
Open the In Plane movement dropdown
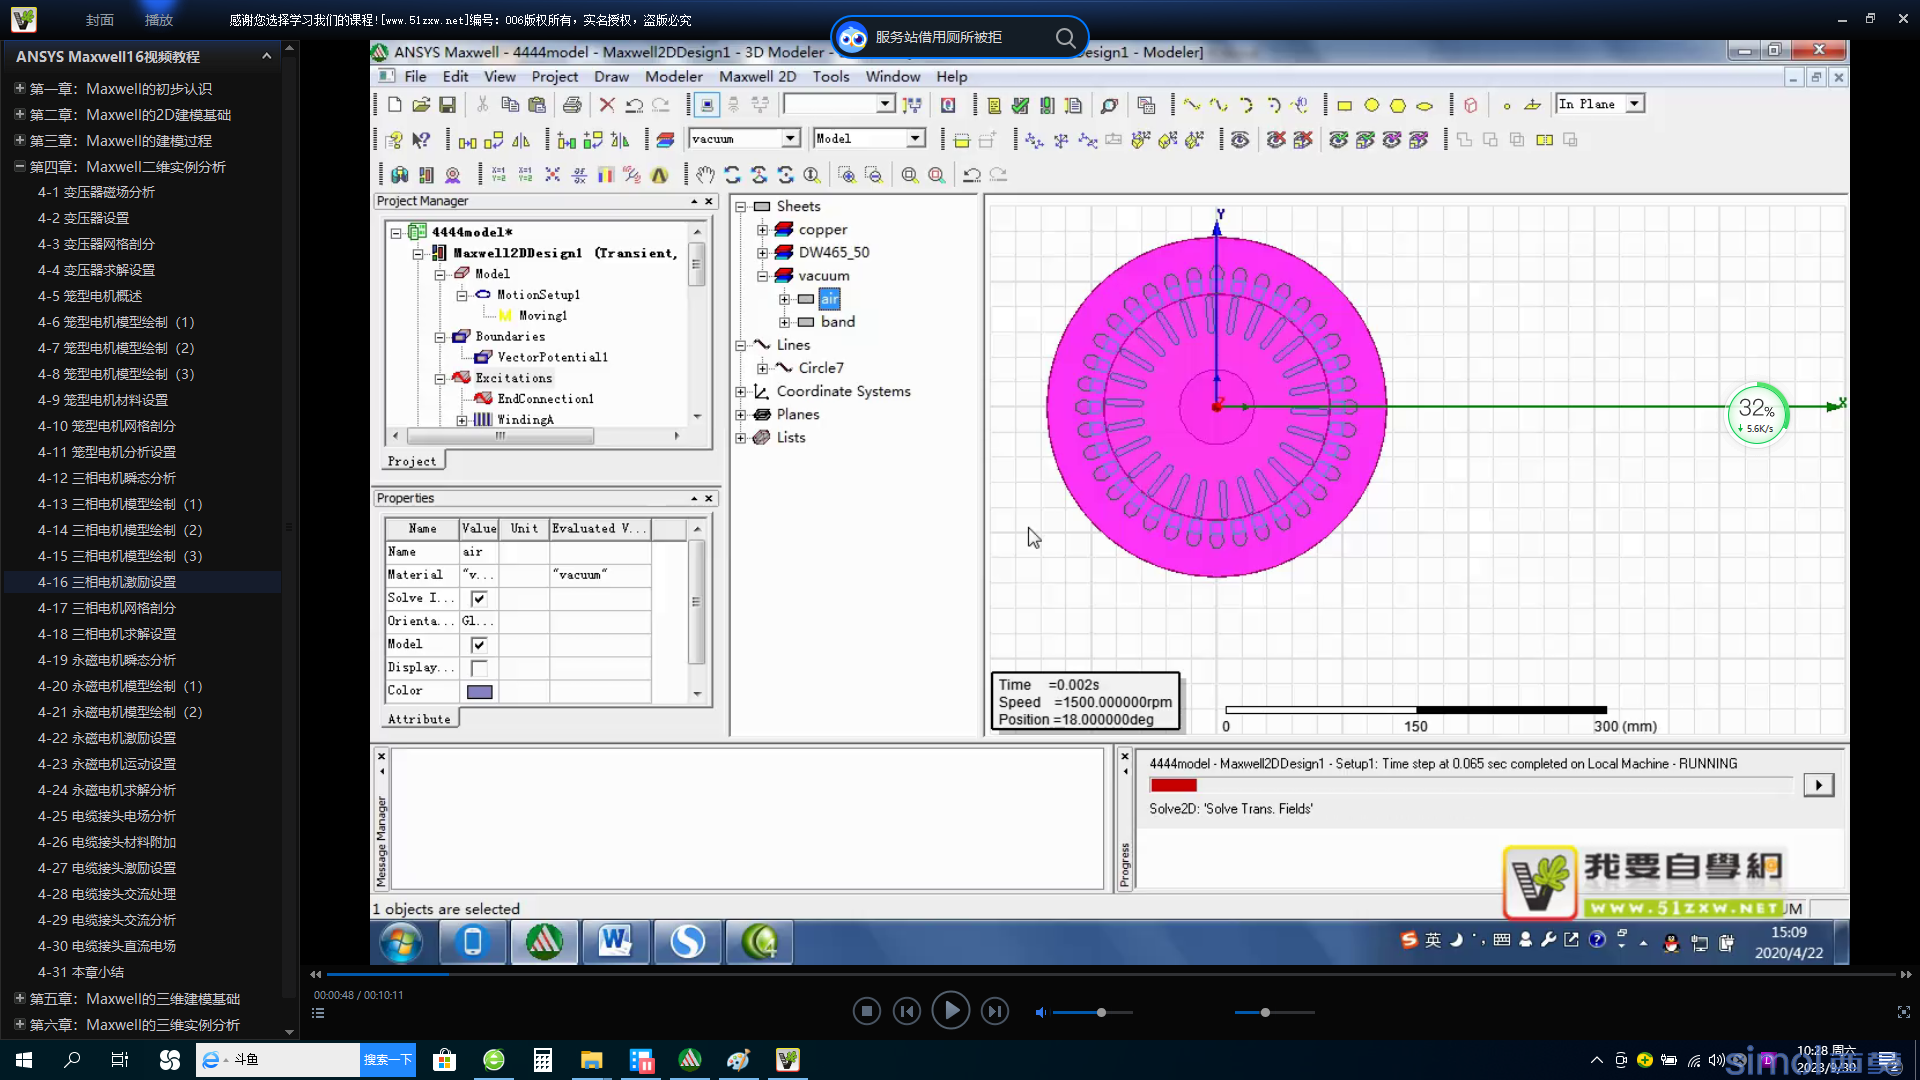(x=1634, y=104)
